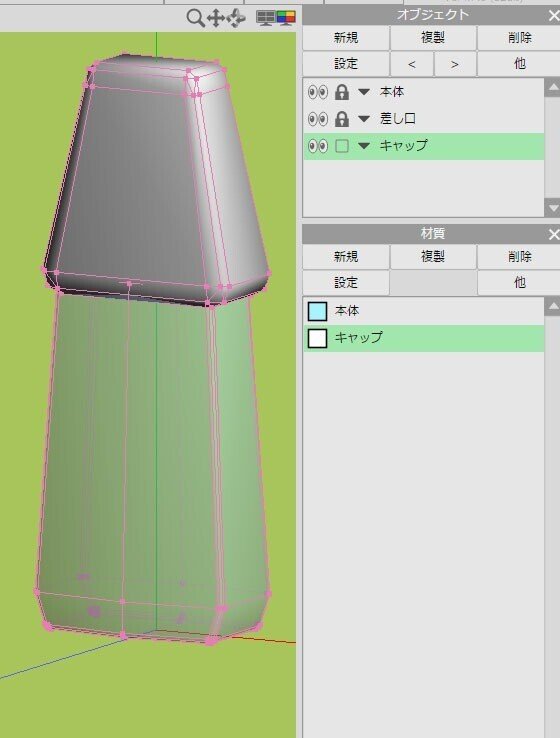Select the キャップ object row
The height and width of the screenshot is (738, 560).
pos(424,146)
